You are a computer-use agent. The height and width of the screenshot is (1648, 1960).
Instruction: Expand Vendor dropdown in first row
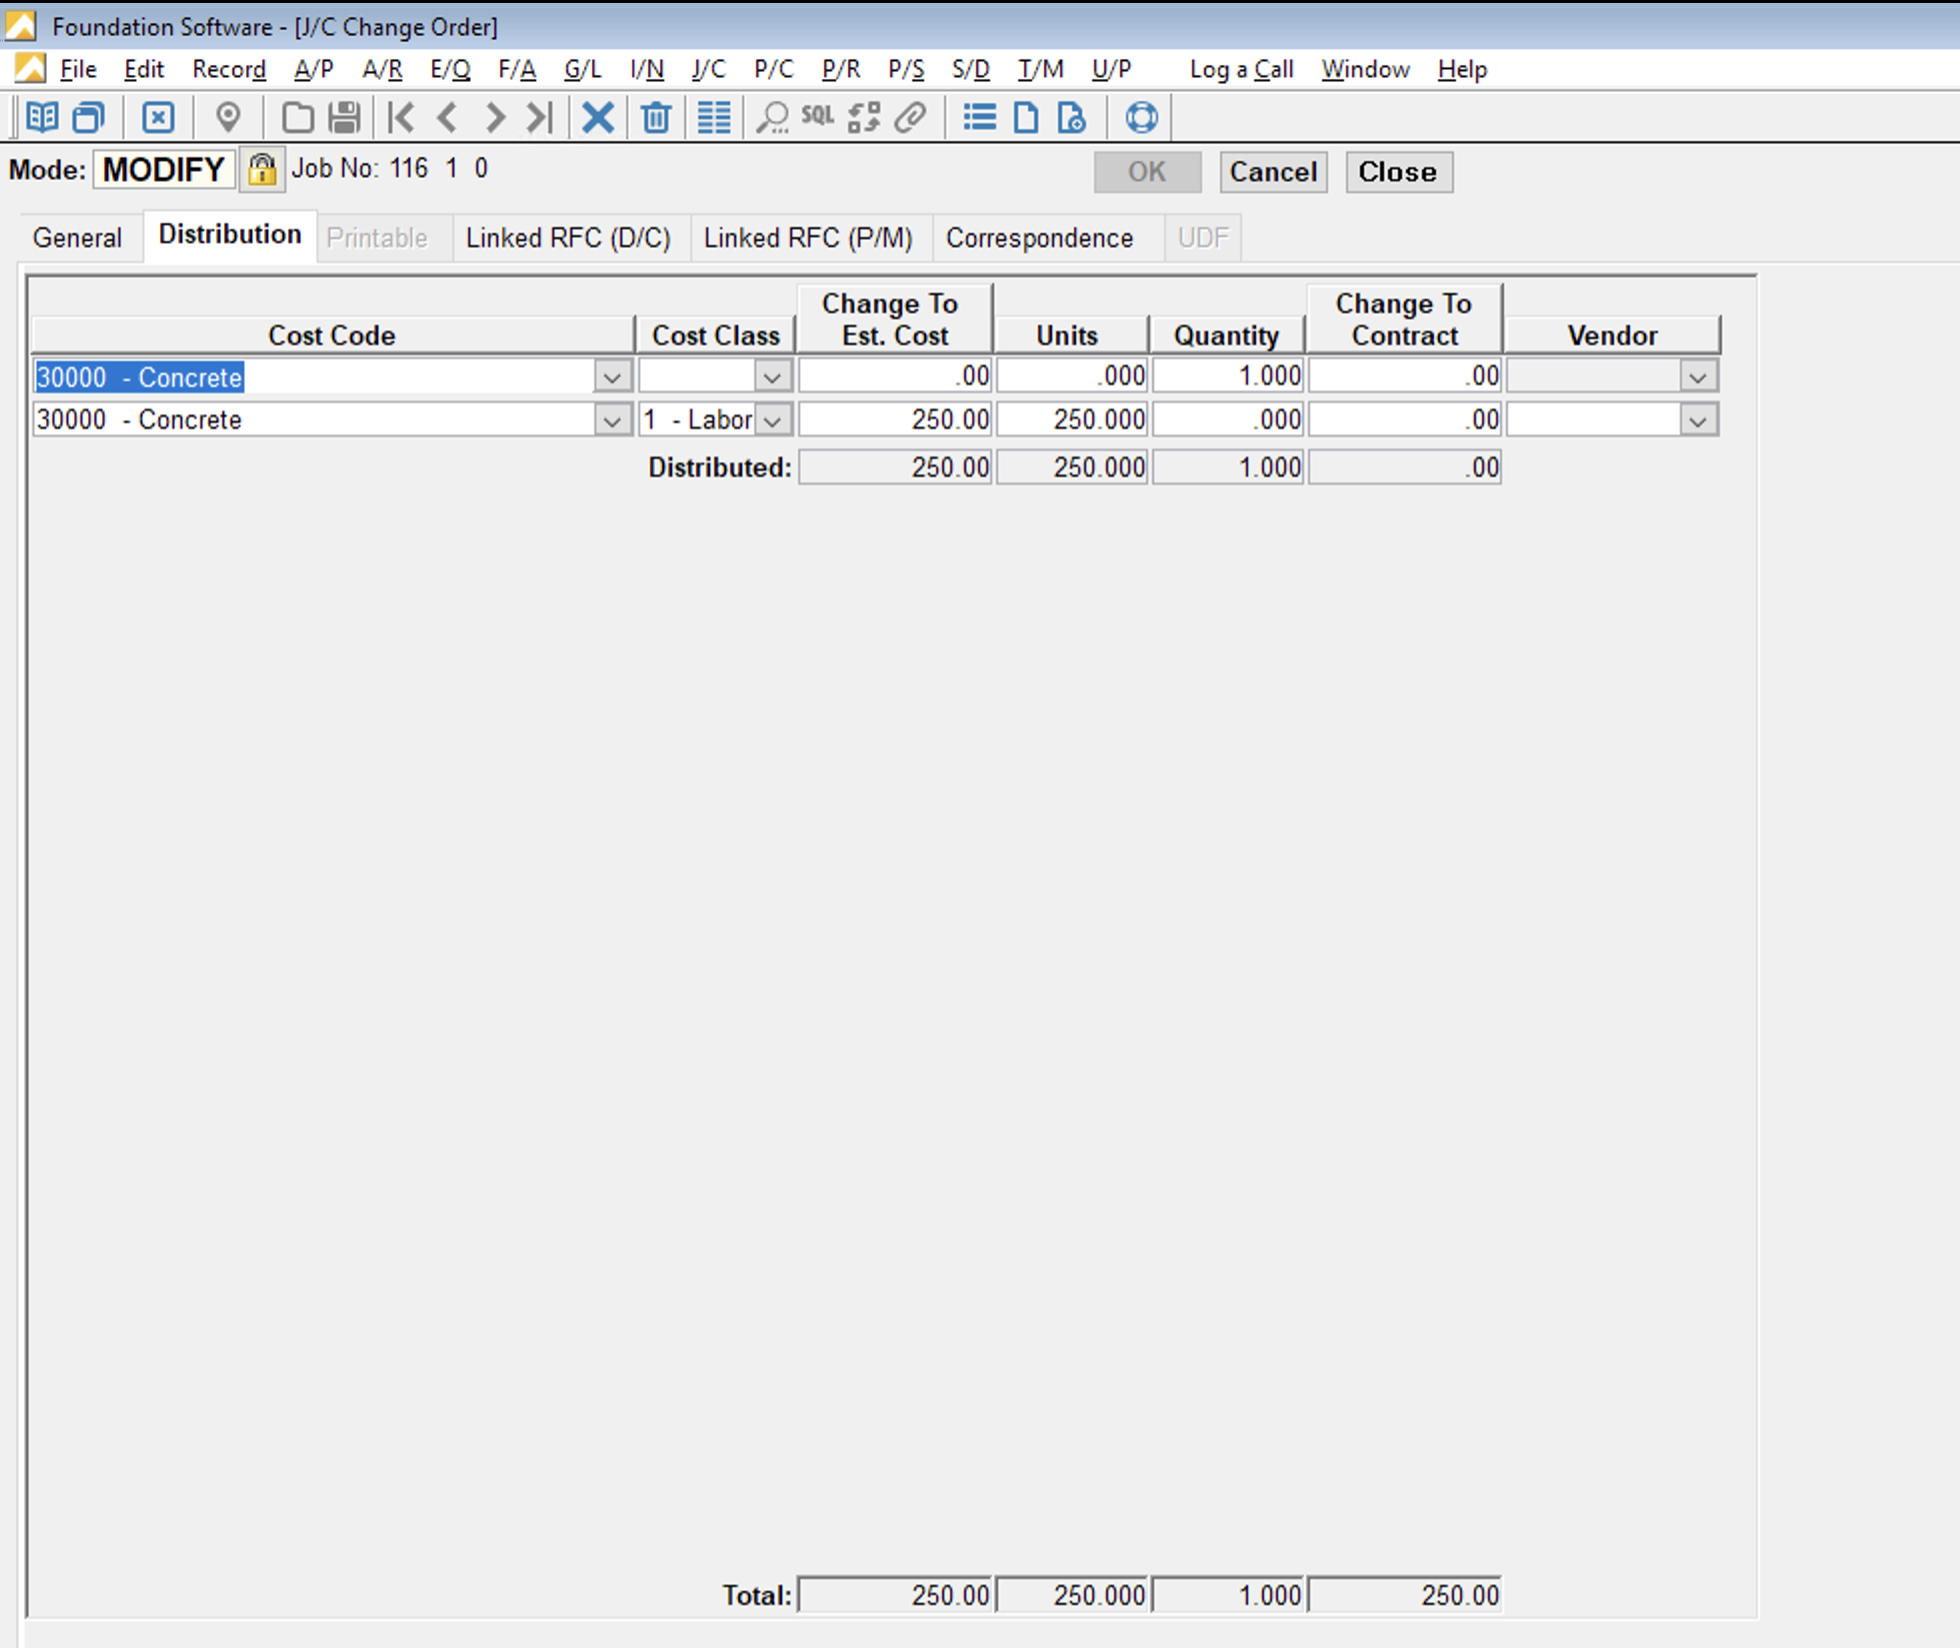1698,377
